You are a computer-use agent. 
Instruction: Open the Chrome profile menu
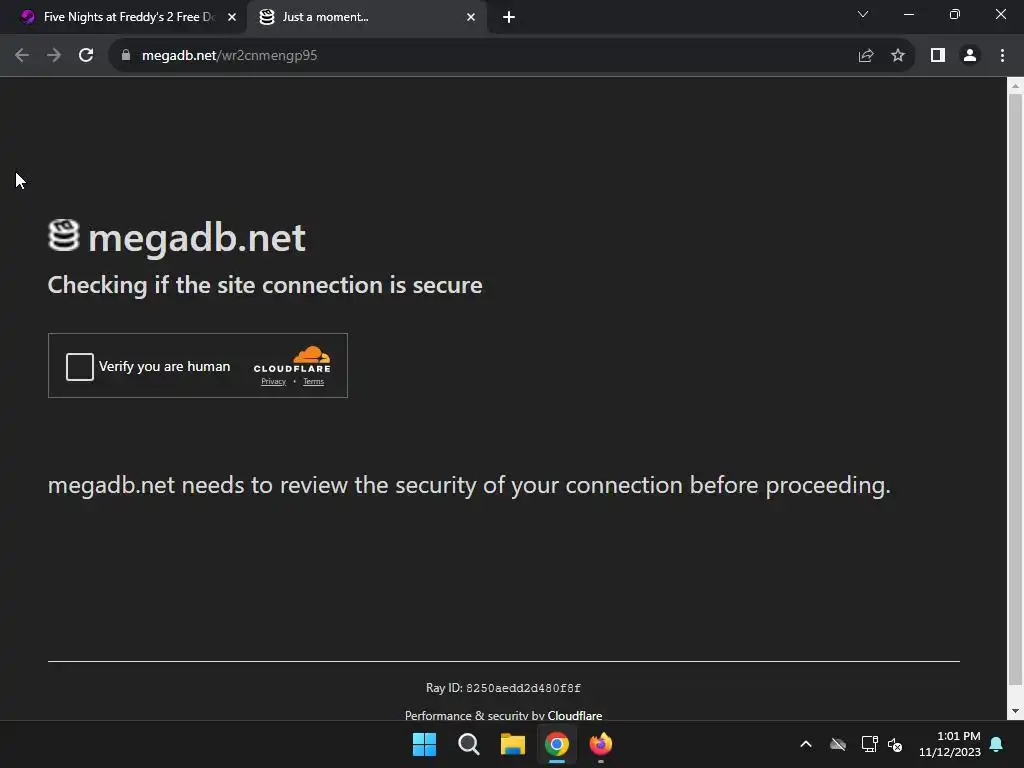coord(970,56)
